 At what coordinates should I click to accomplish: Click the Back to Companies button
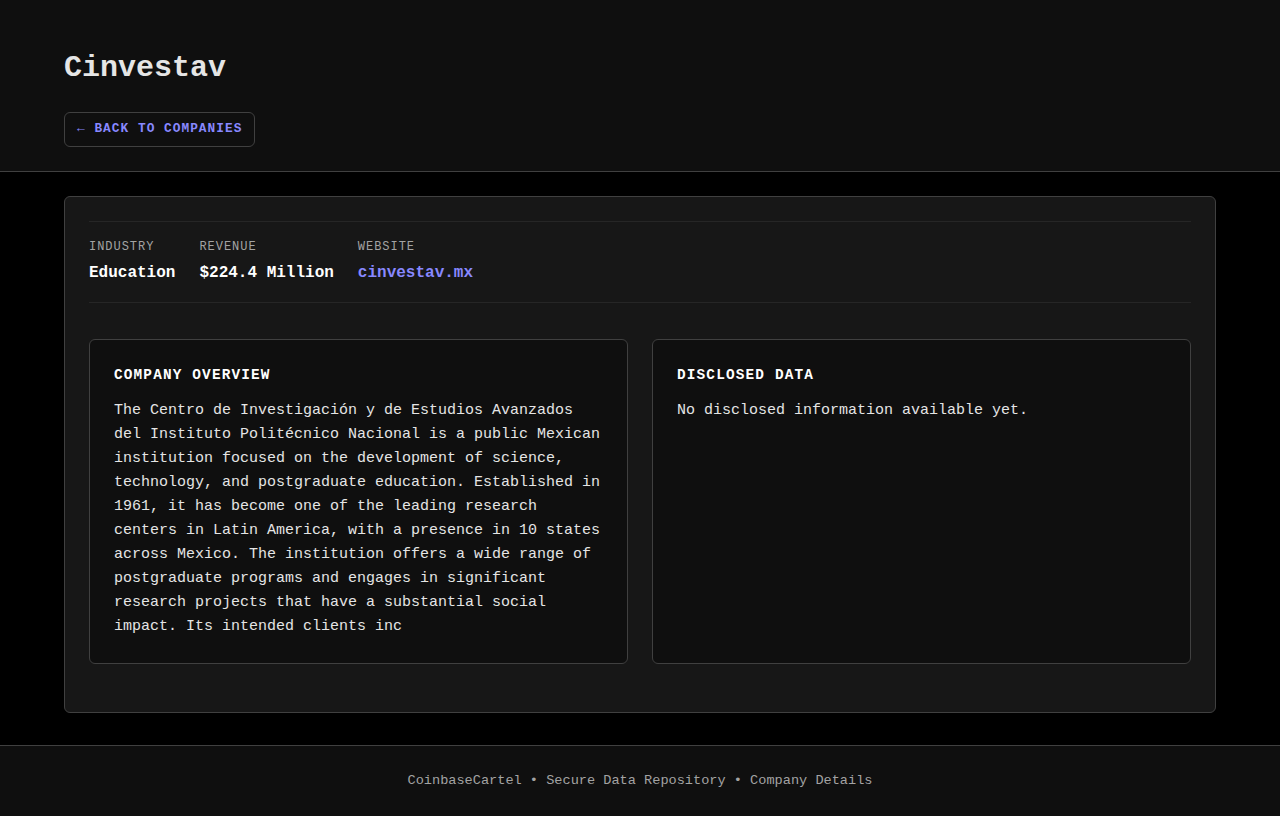point(160,129)
